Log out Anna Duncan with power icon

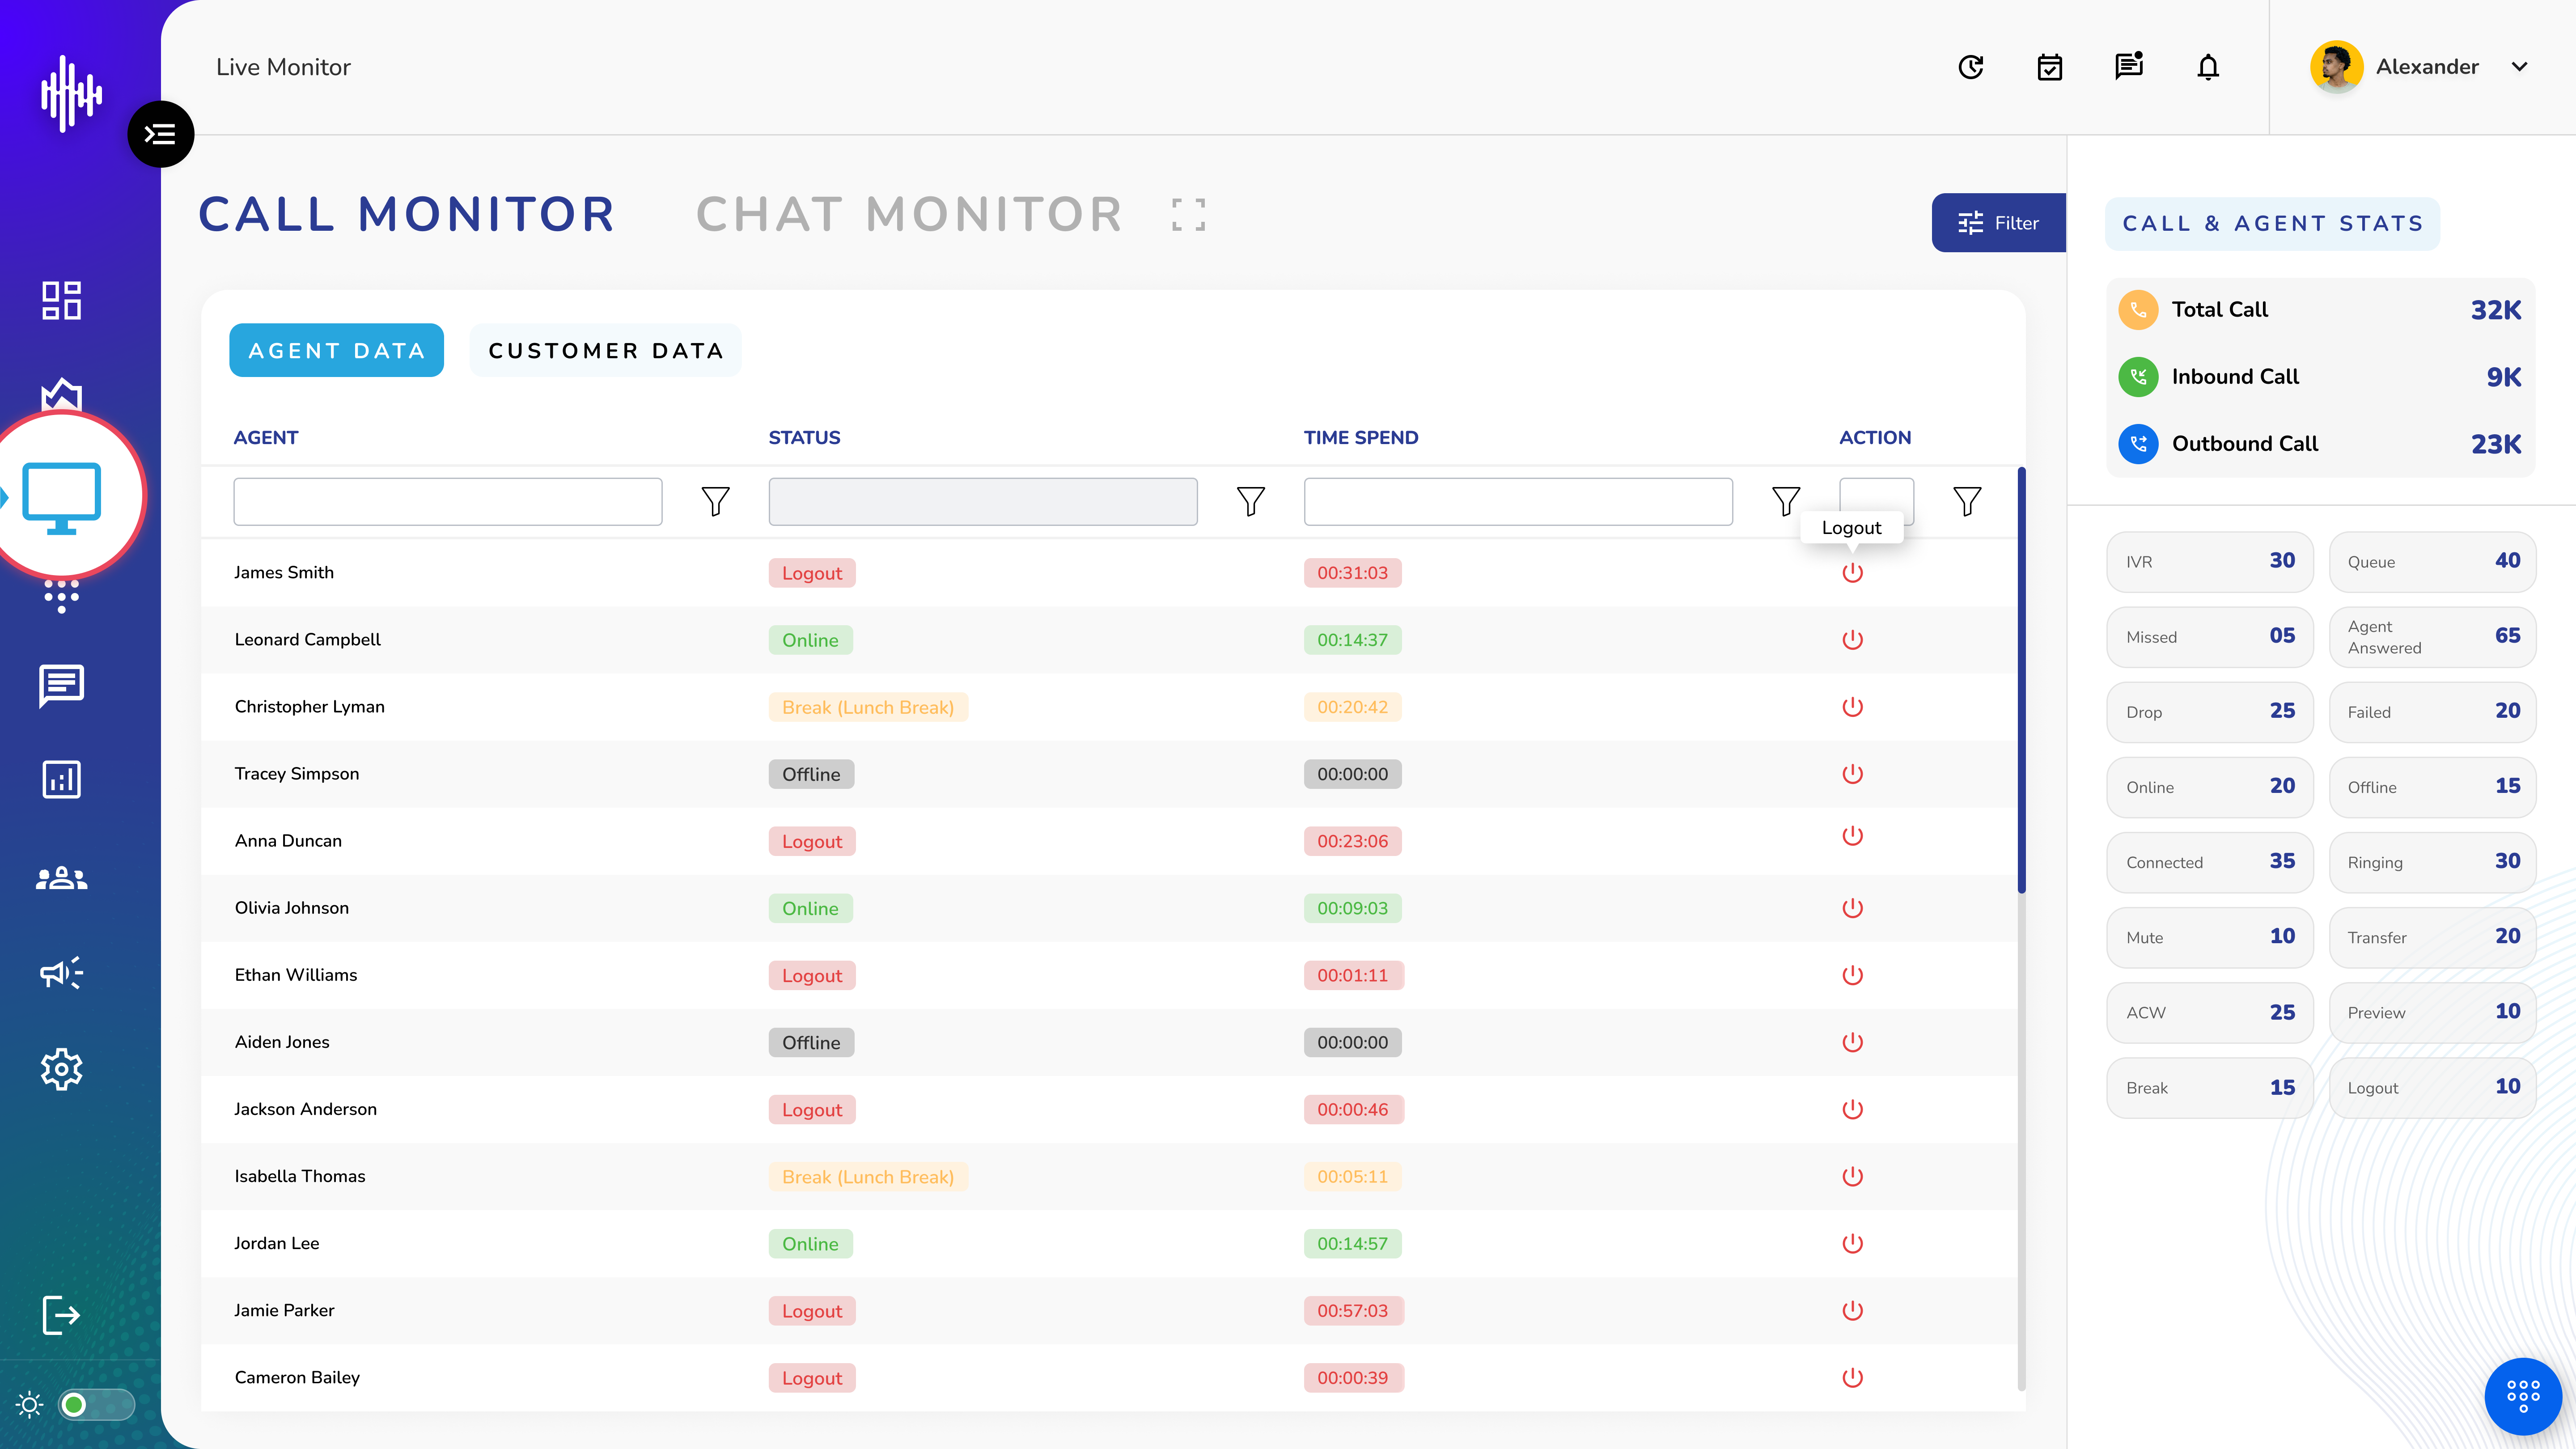[1852, 836]
